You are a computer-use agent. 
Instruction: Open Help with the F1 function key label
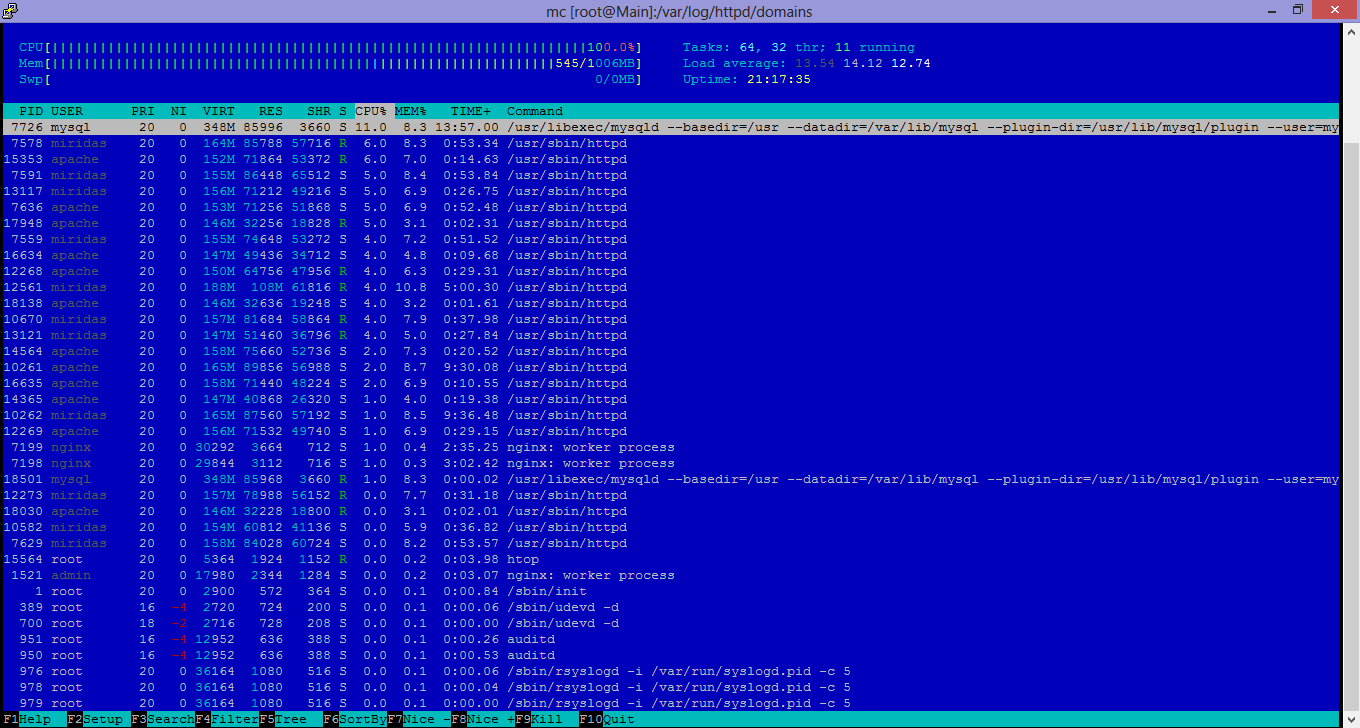click(27, 719)
